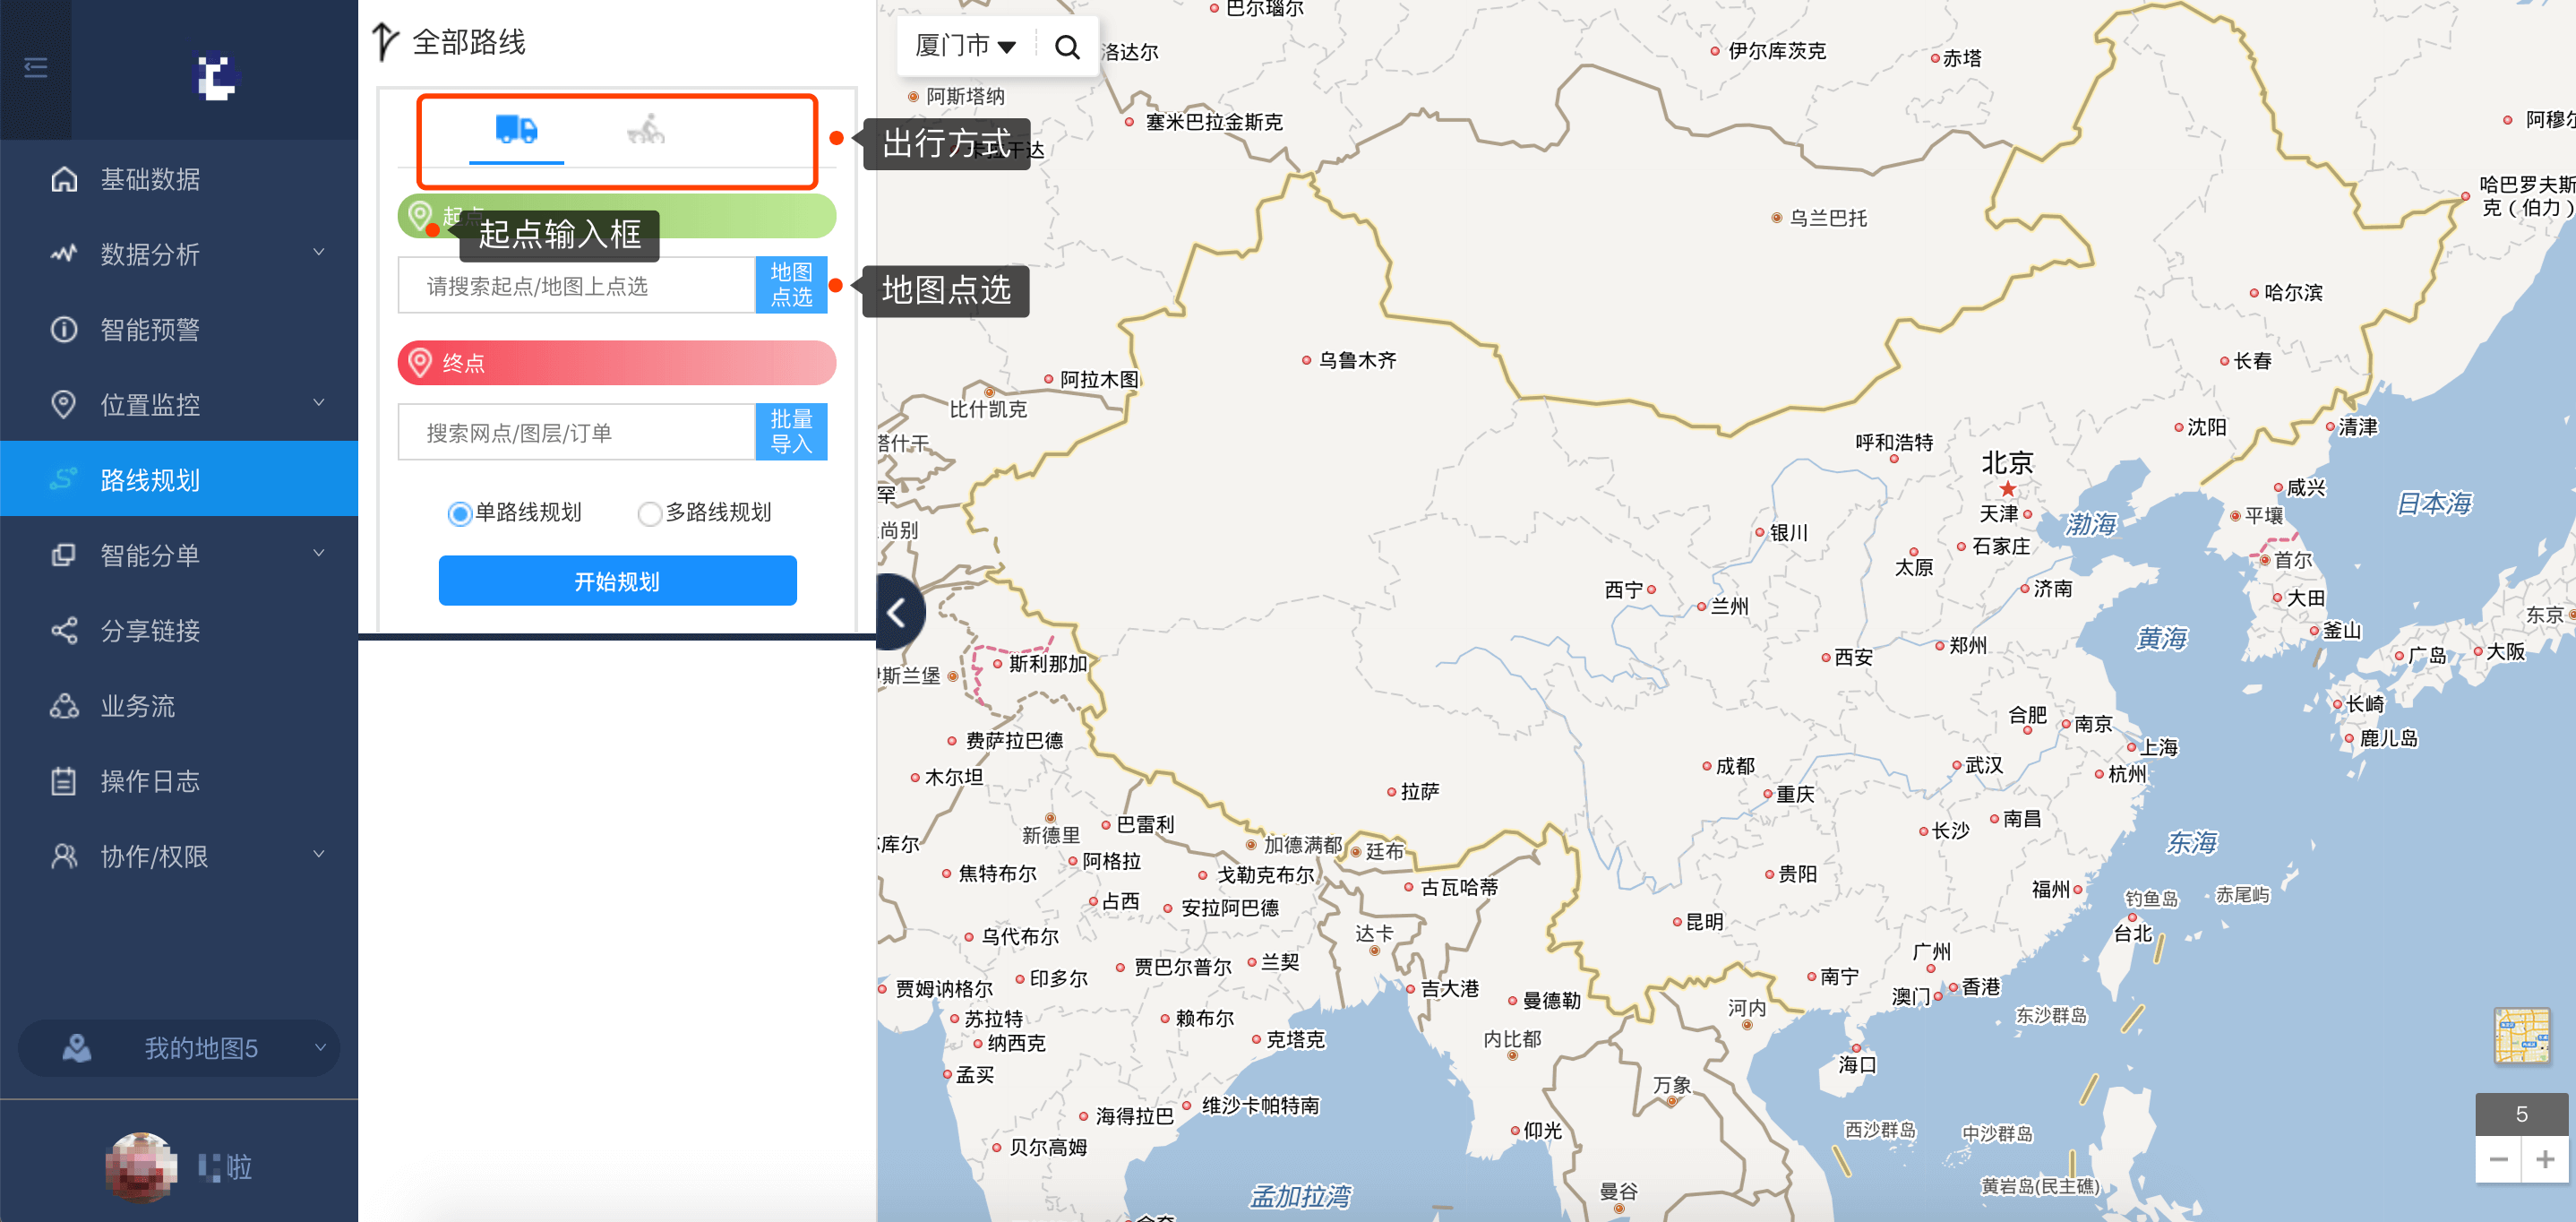This screenshot has height=1222, width=2576.
Task: Click the map search magnifier icon
Action: (1067, 47)
